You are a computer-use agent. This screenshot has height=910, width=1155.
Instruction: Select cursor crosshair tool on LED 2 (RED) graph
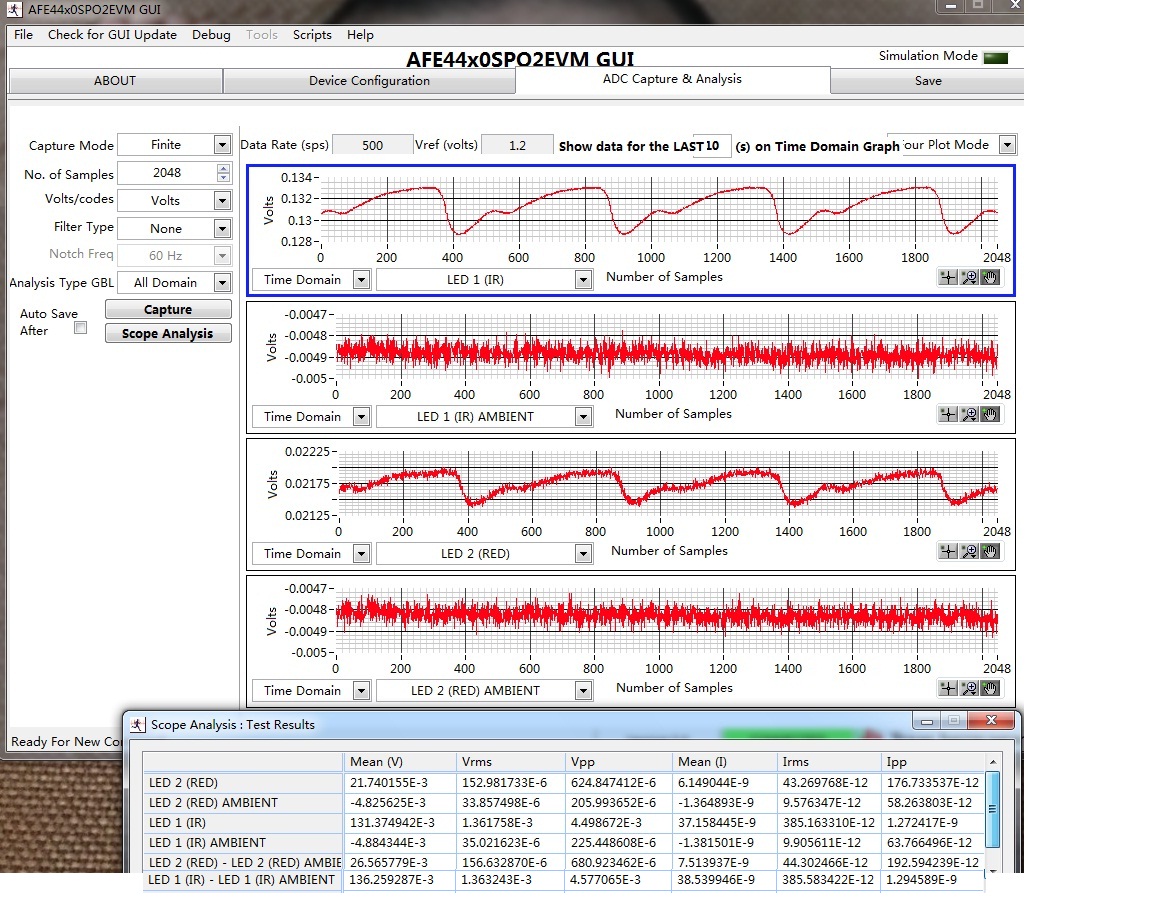coord(948,551)
